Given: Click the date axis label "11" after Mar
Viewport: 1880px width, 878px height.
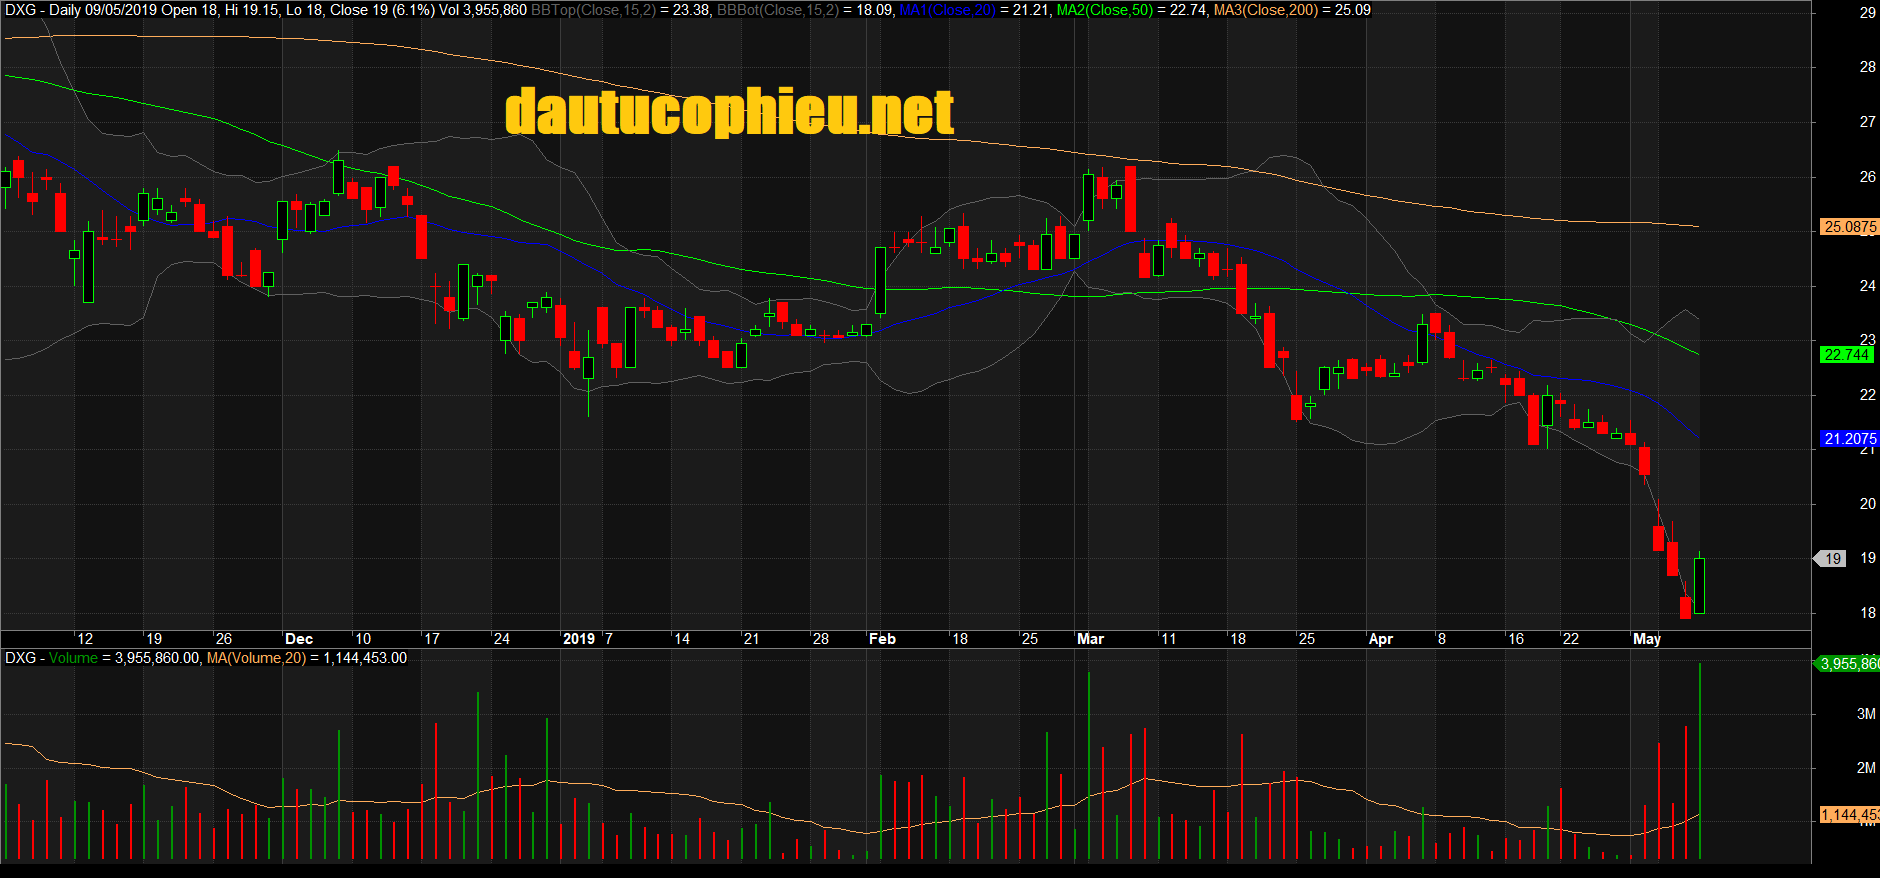Looking at the screenshot, I should pyautogui.click(x=1168, y=639).
